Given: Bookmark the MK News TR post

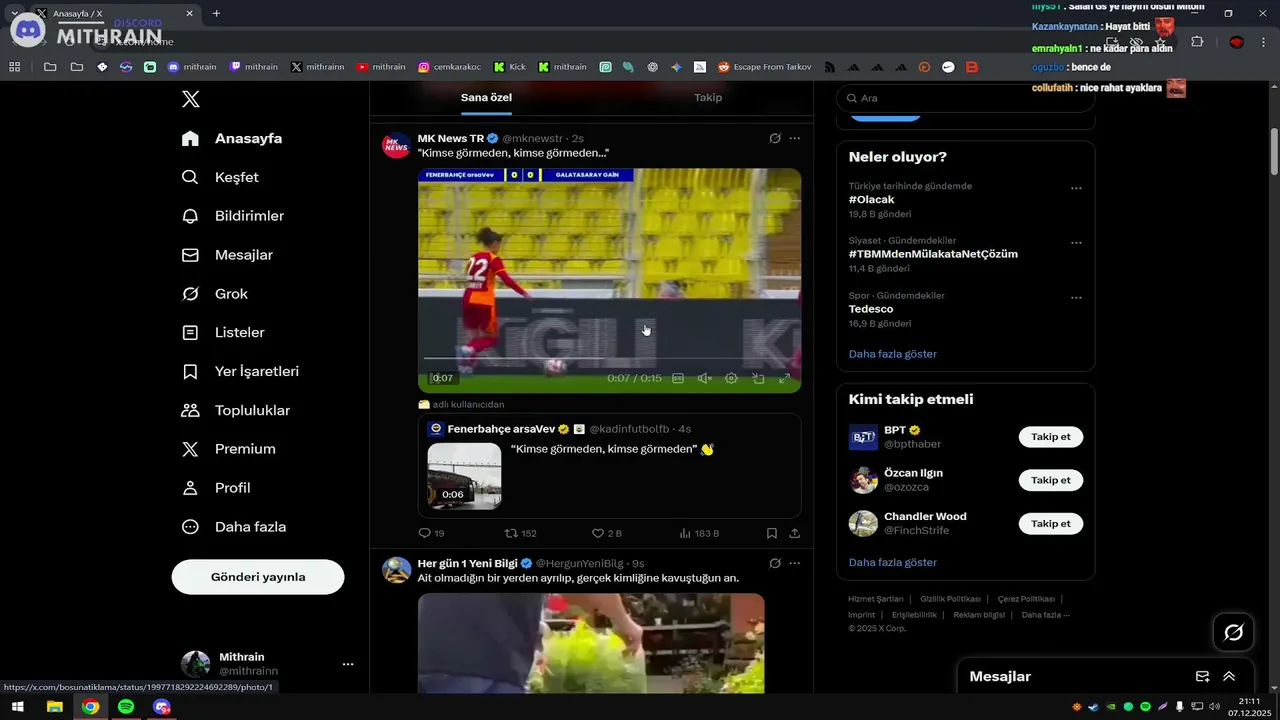Looking at the screenshot, I should 771,534.
